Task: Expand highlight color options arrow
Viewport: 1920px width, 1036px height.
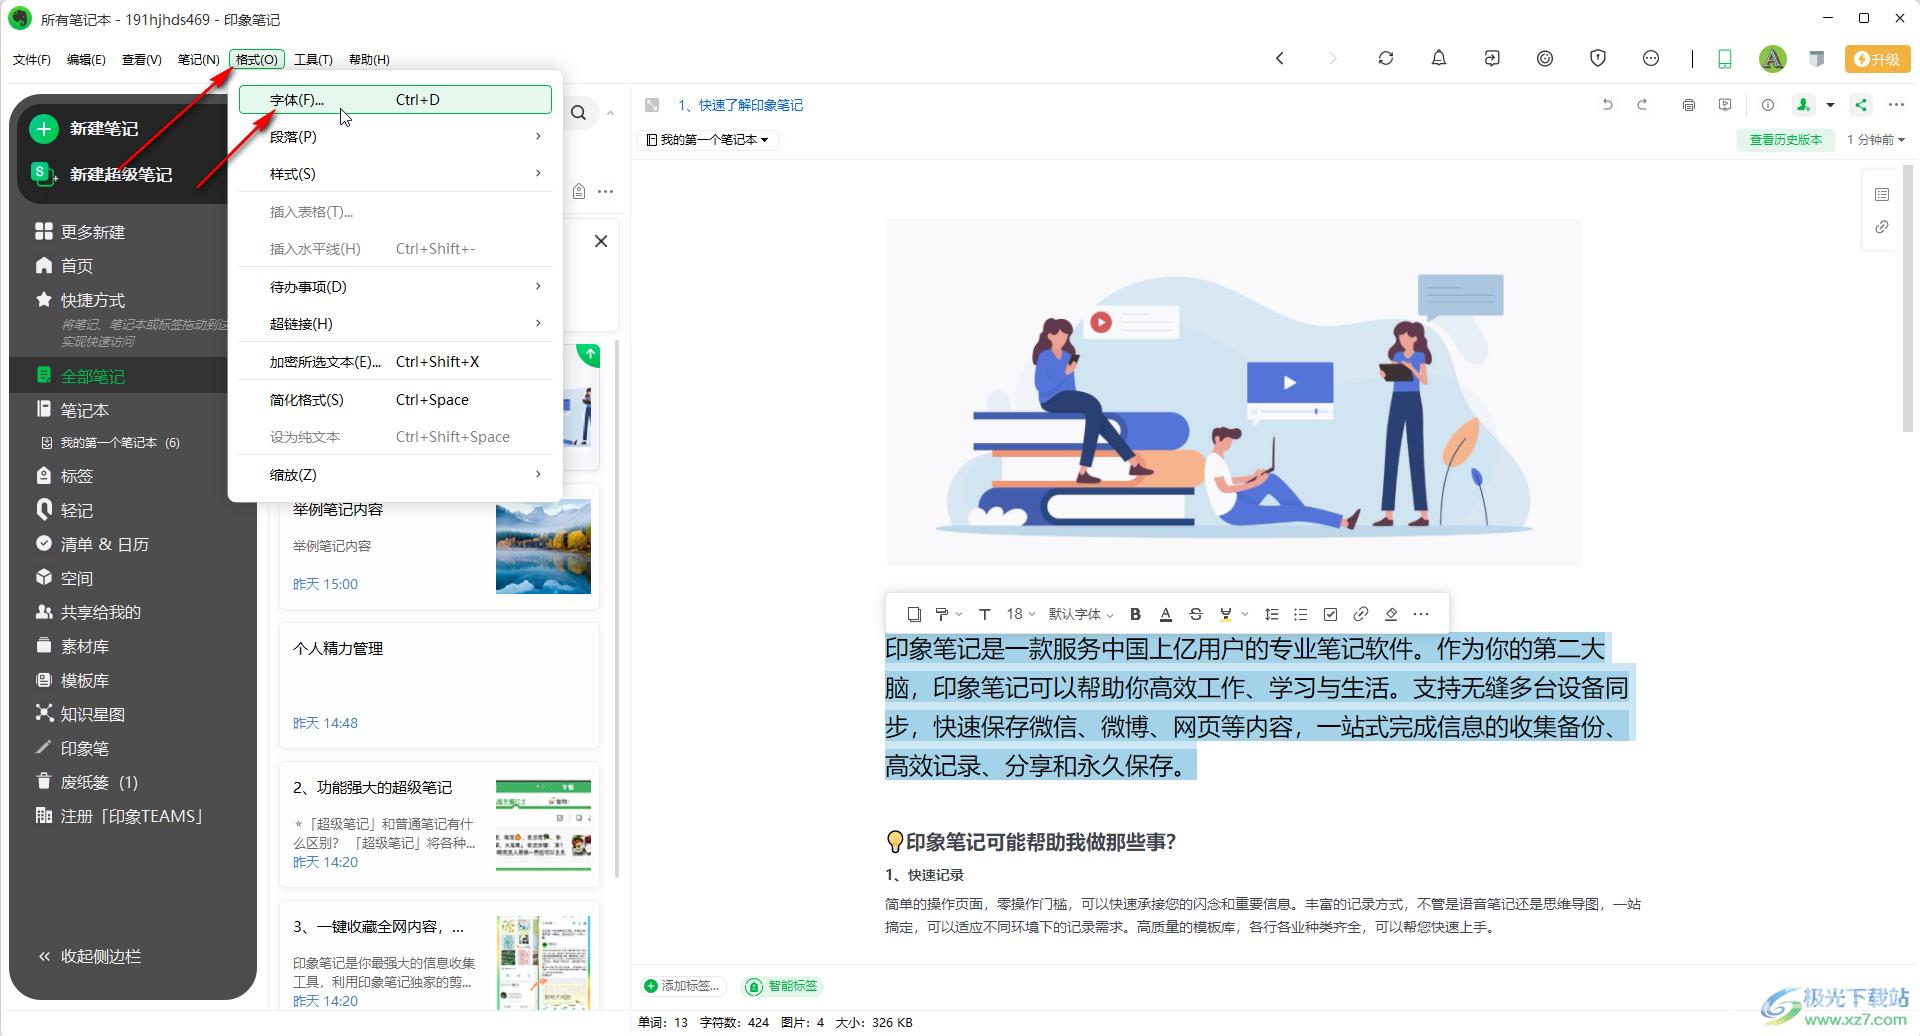Action: pos(1245,614)
